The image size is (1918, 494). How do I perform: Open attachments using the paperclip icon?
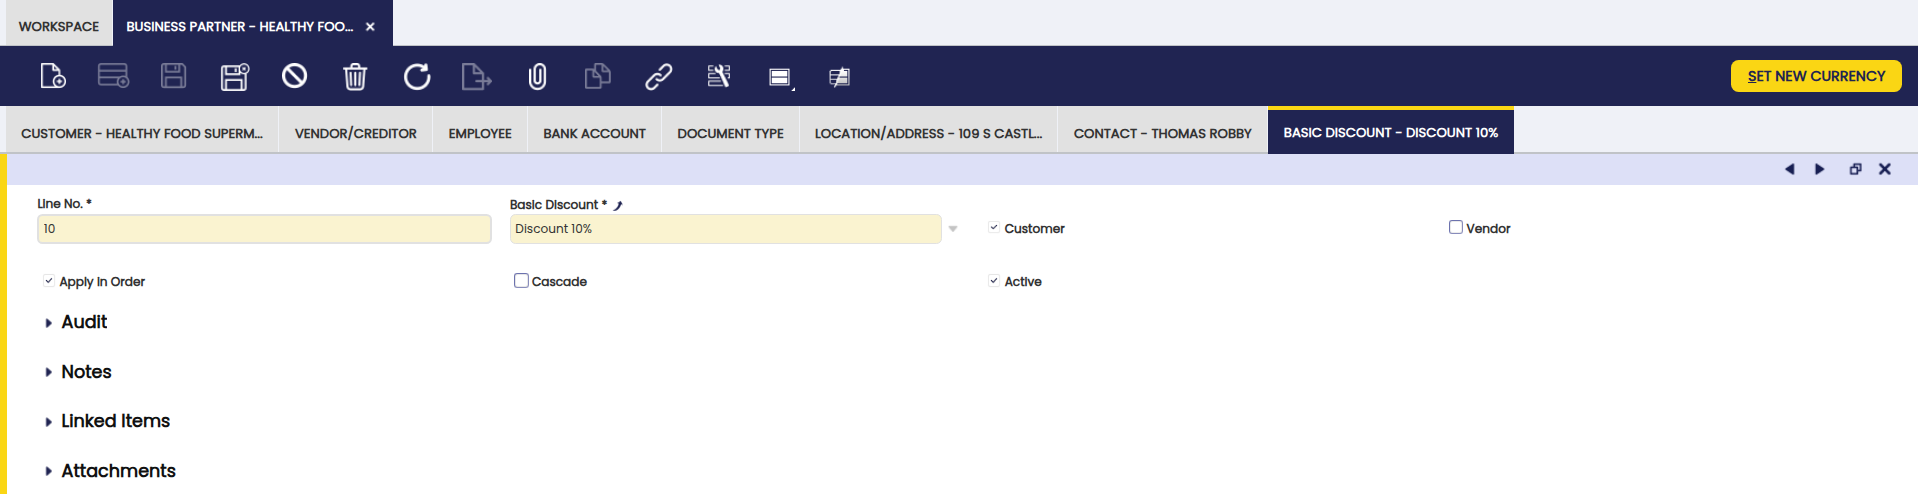coord(537,76)
